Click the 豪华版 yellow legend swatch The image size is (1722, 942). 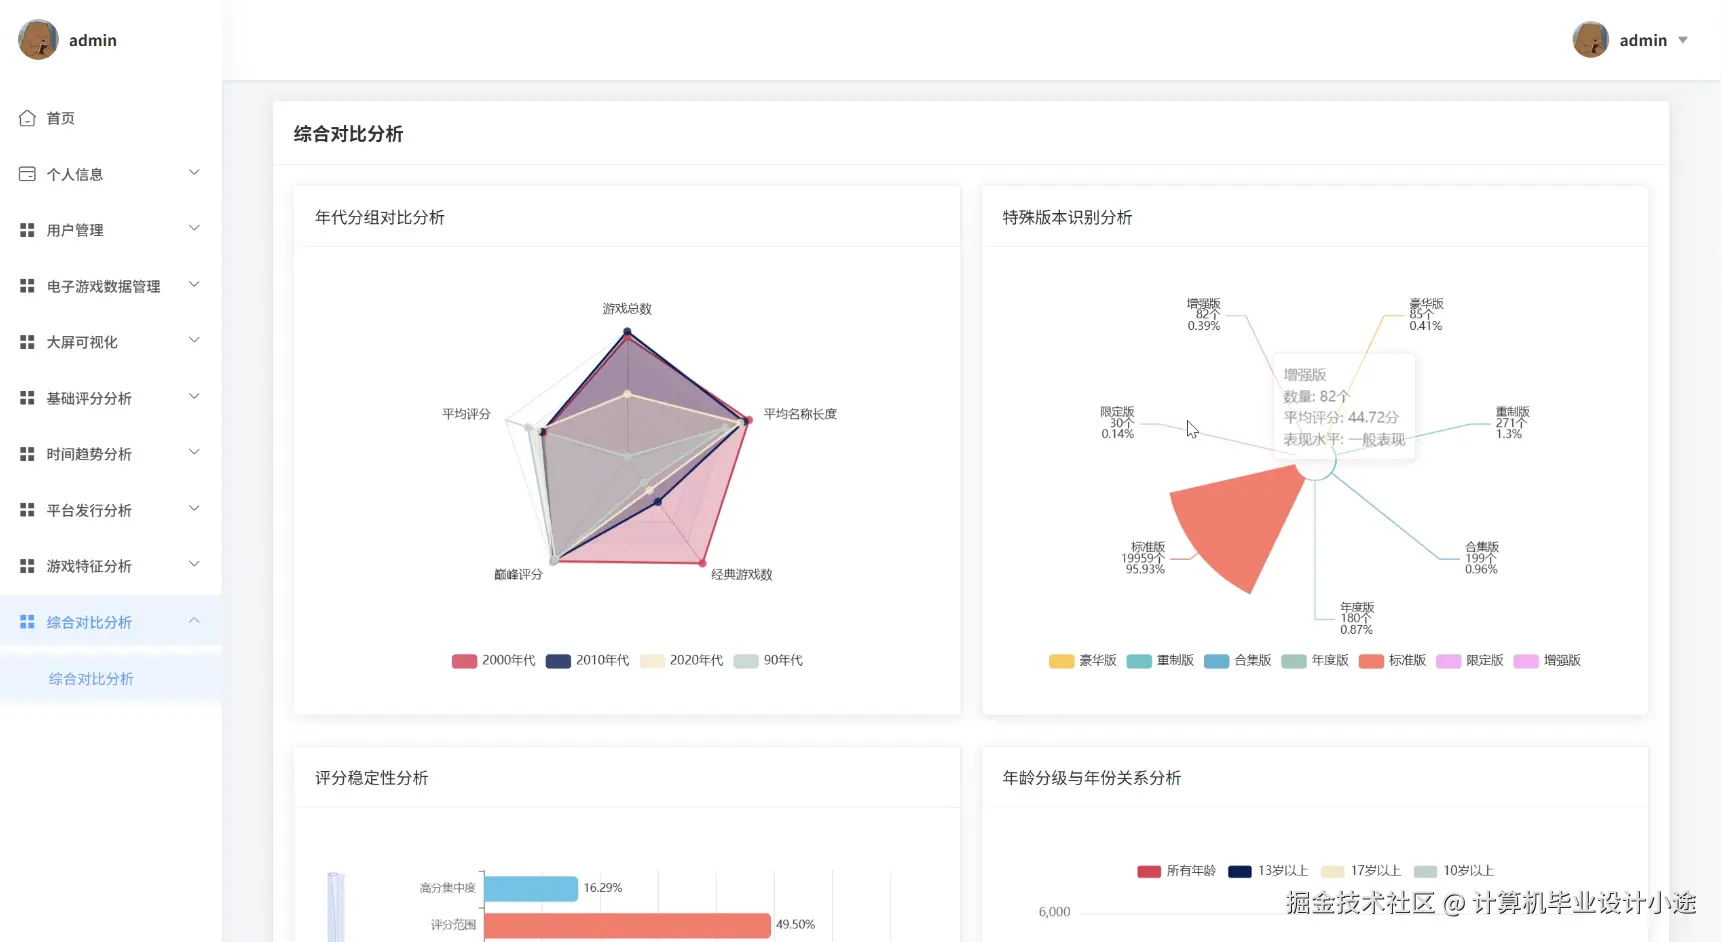pos(1061,661)
